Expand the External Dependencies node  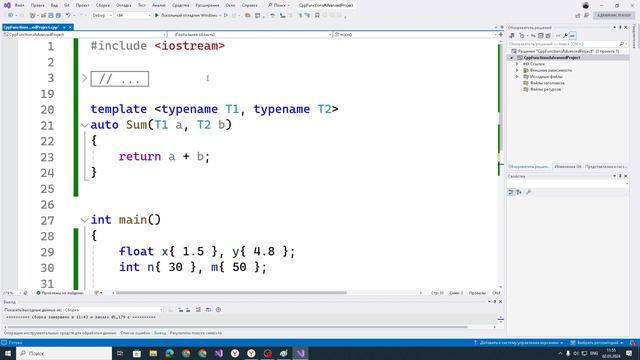[517, 70]
